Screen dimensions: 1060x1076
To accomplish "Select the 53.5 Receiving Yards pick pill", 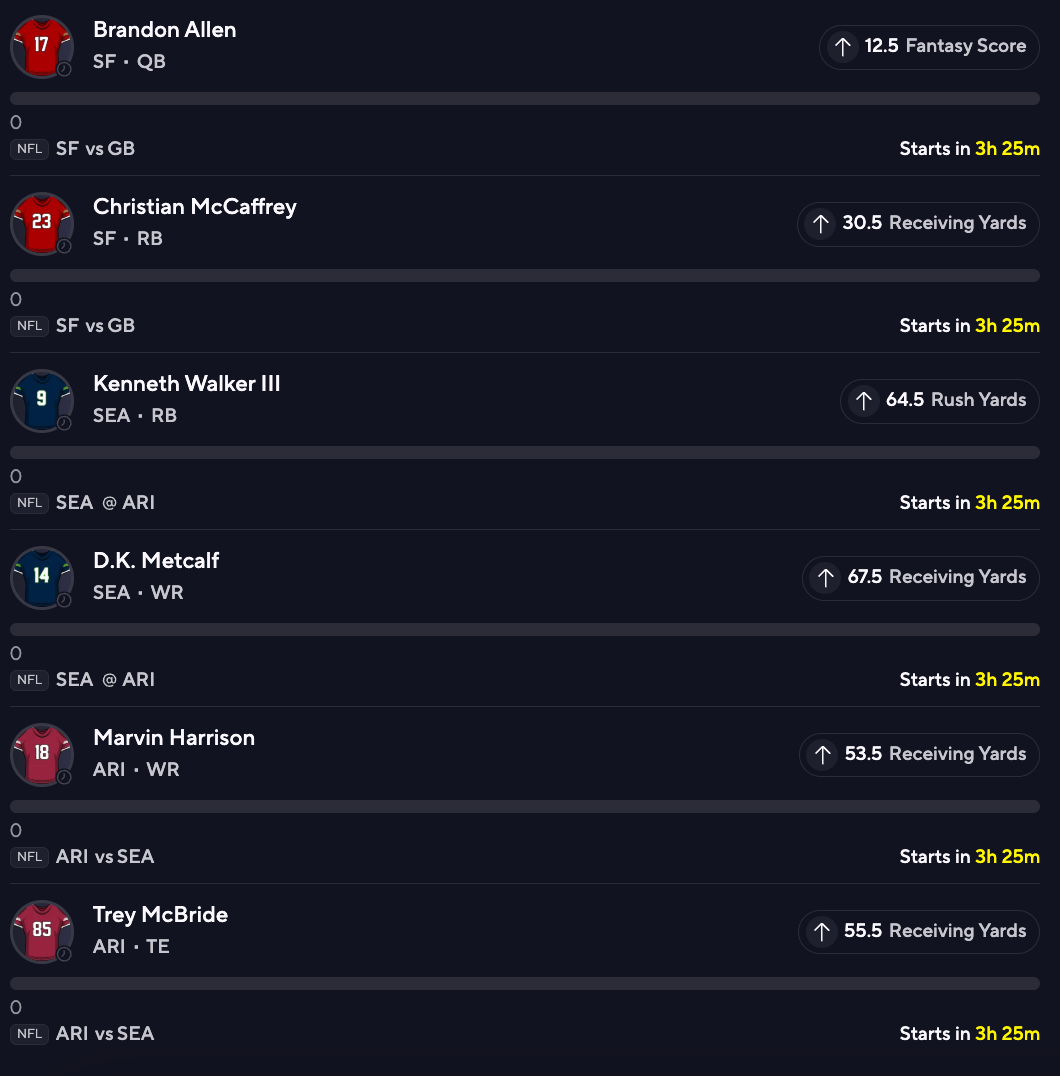I will (919, 755).
